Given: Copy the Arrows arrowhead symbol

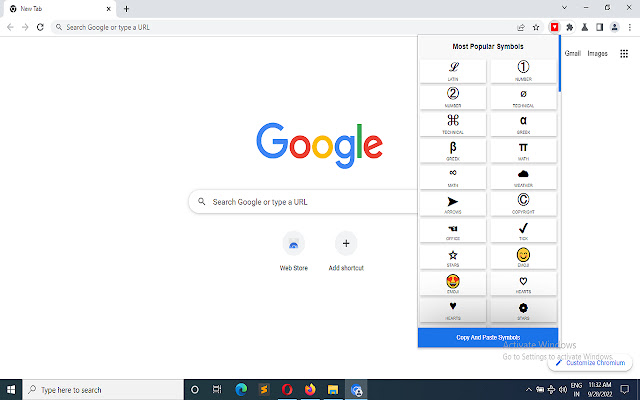Looking at the screenshot, I should pos(453,204).
